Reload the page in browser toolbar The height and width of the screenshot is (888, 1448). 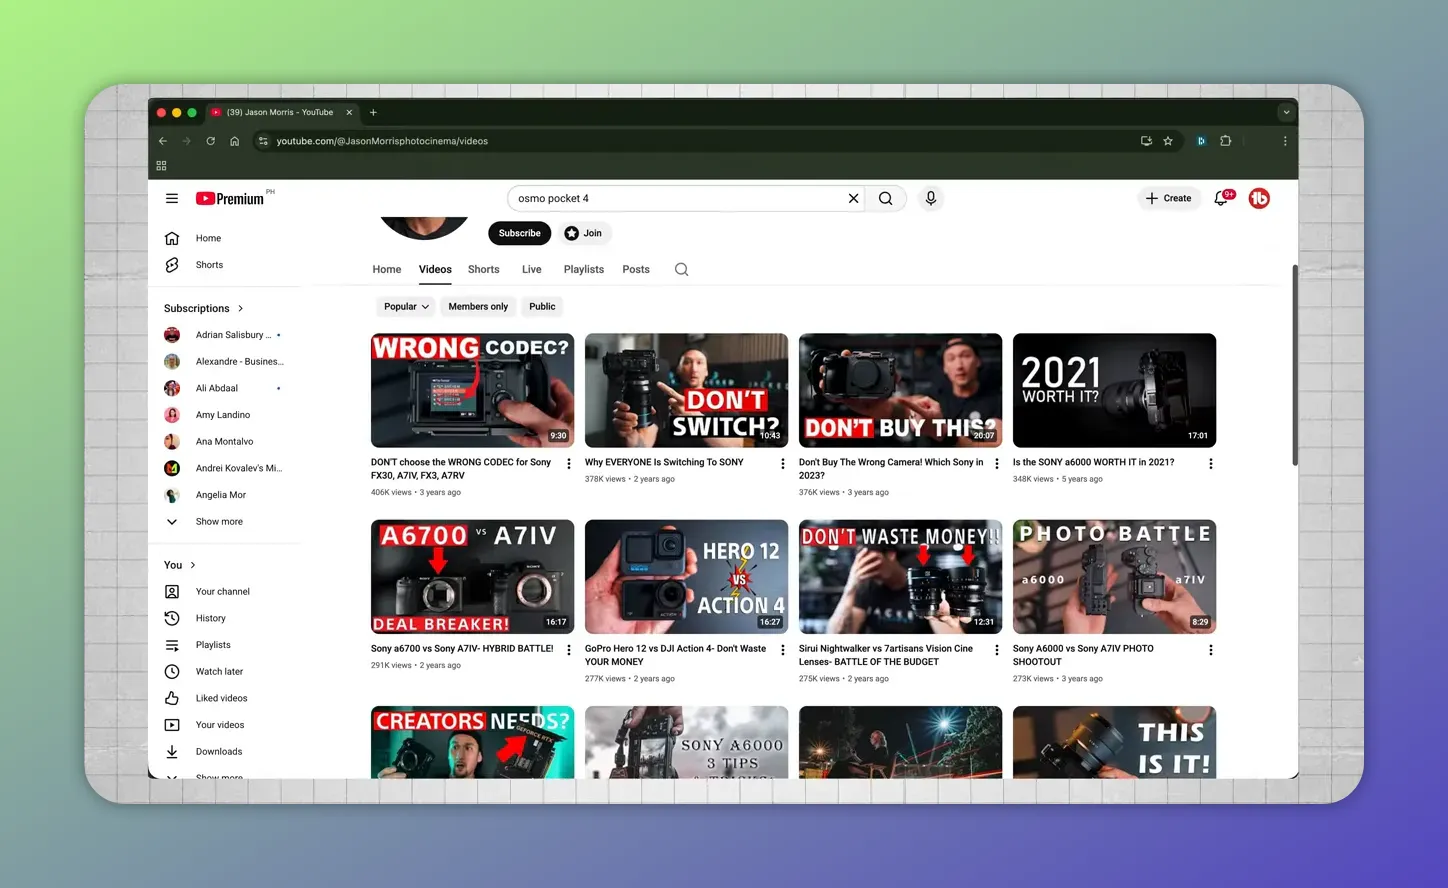(x=211, y=141)
